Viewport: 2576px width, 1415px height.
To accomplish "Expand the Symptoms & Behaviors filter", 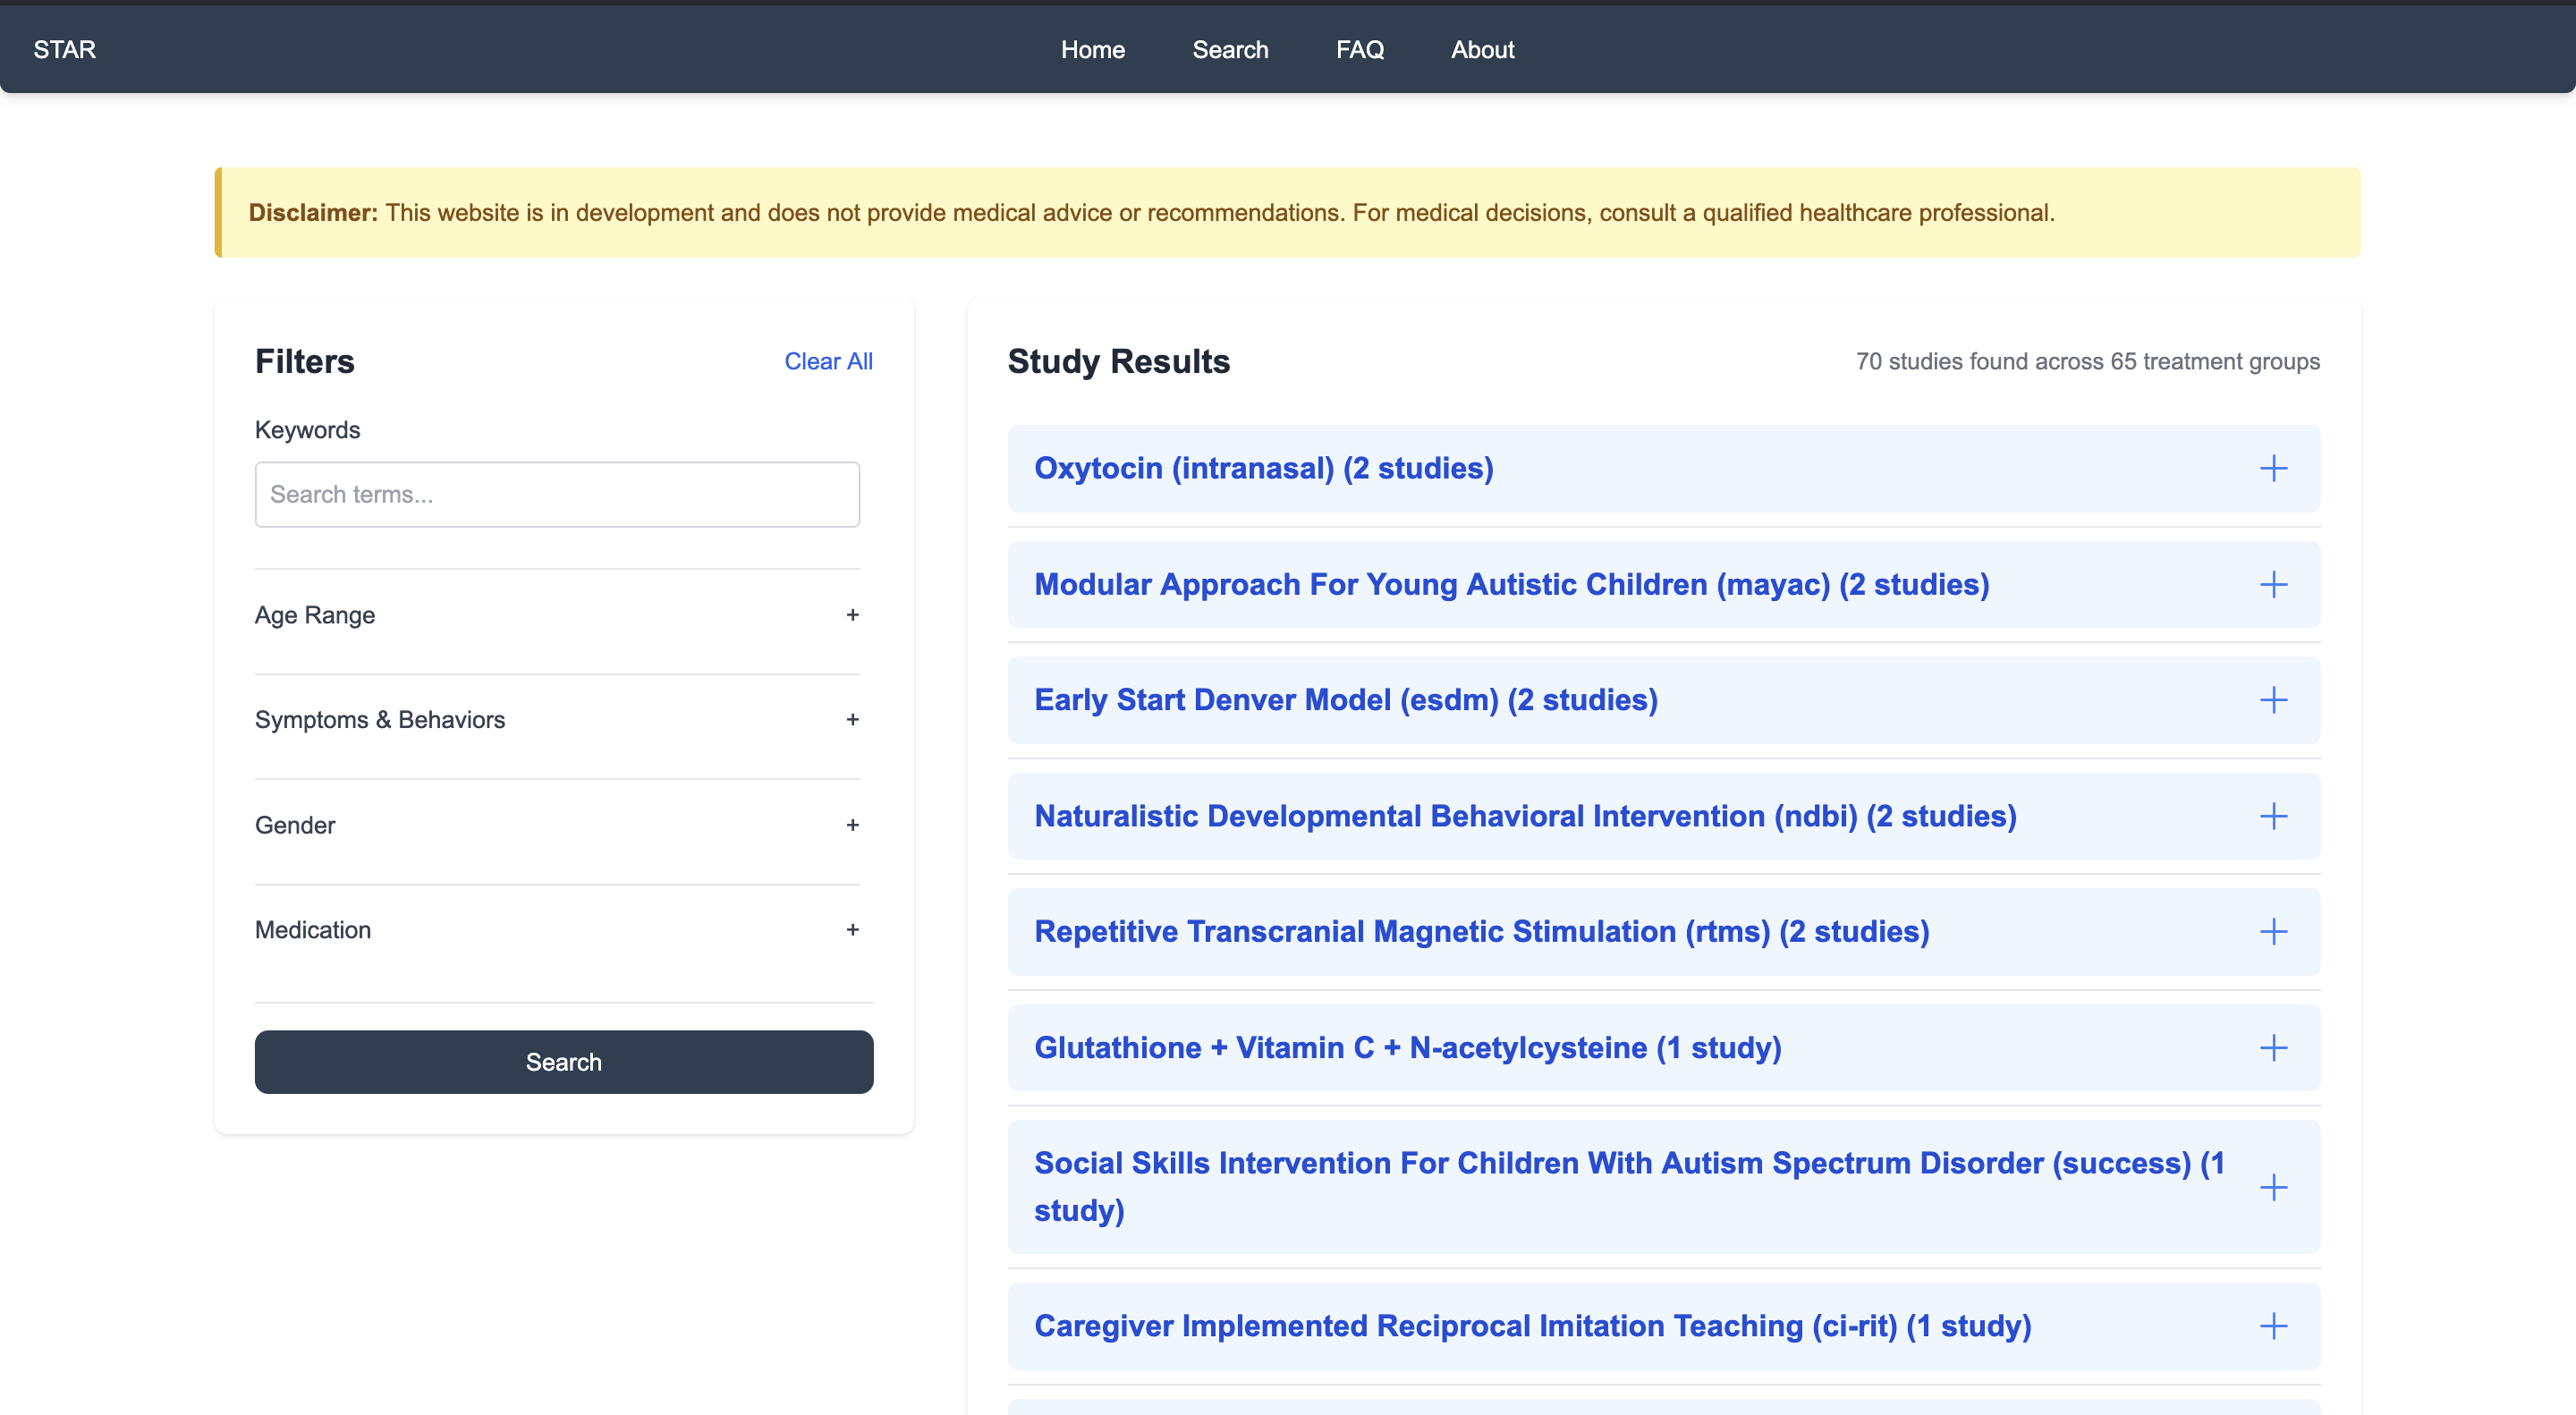I will pos(852,720).
